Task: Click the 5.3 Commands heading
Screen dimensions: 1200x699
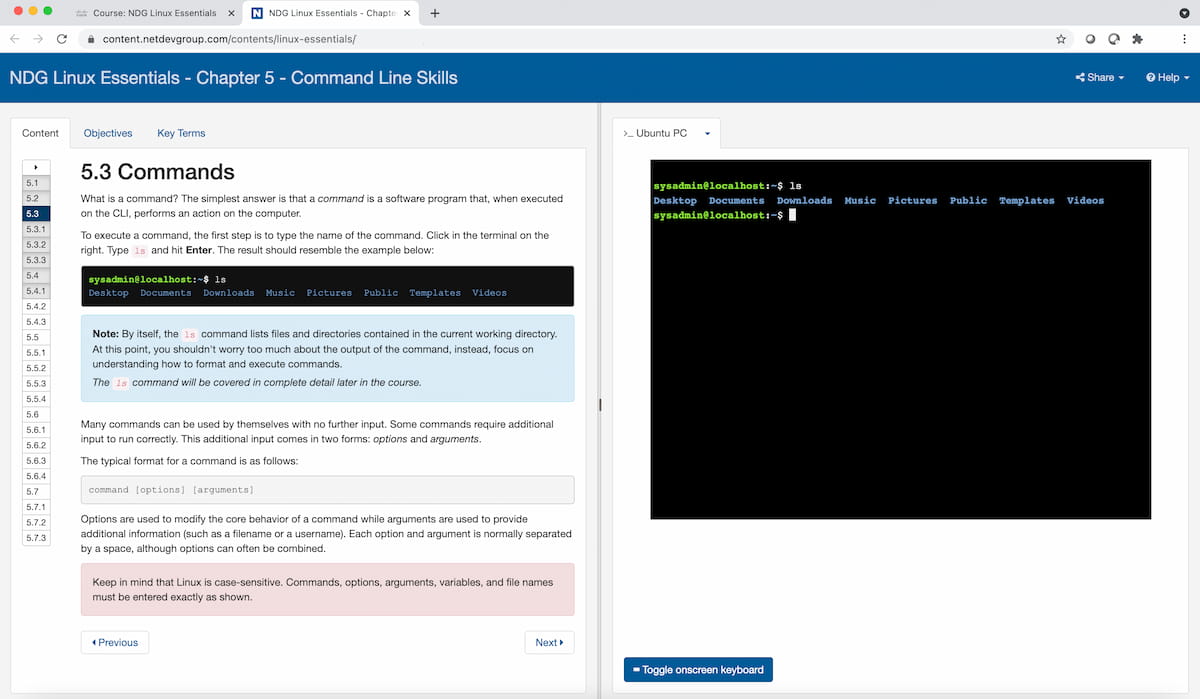Action: (158, 172)
